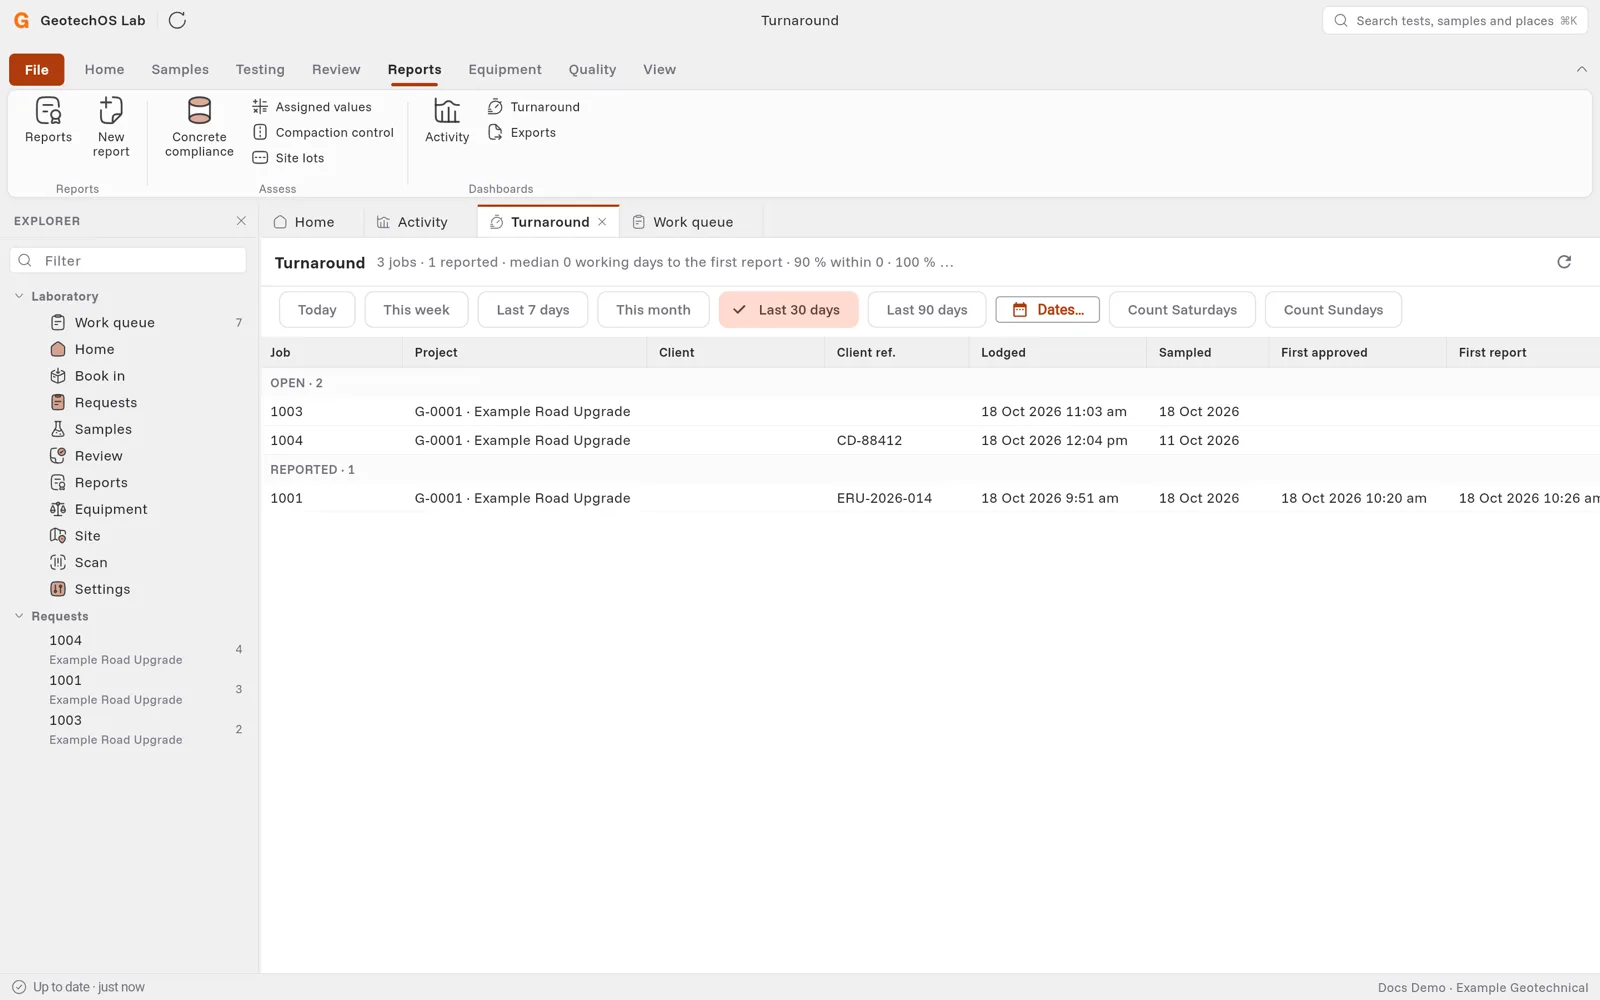This screenshot has height=1000, width=1600.
Task: Enable Count Saturdays option
Action: pos(1182,310)
